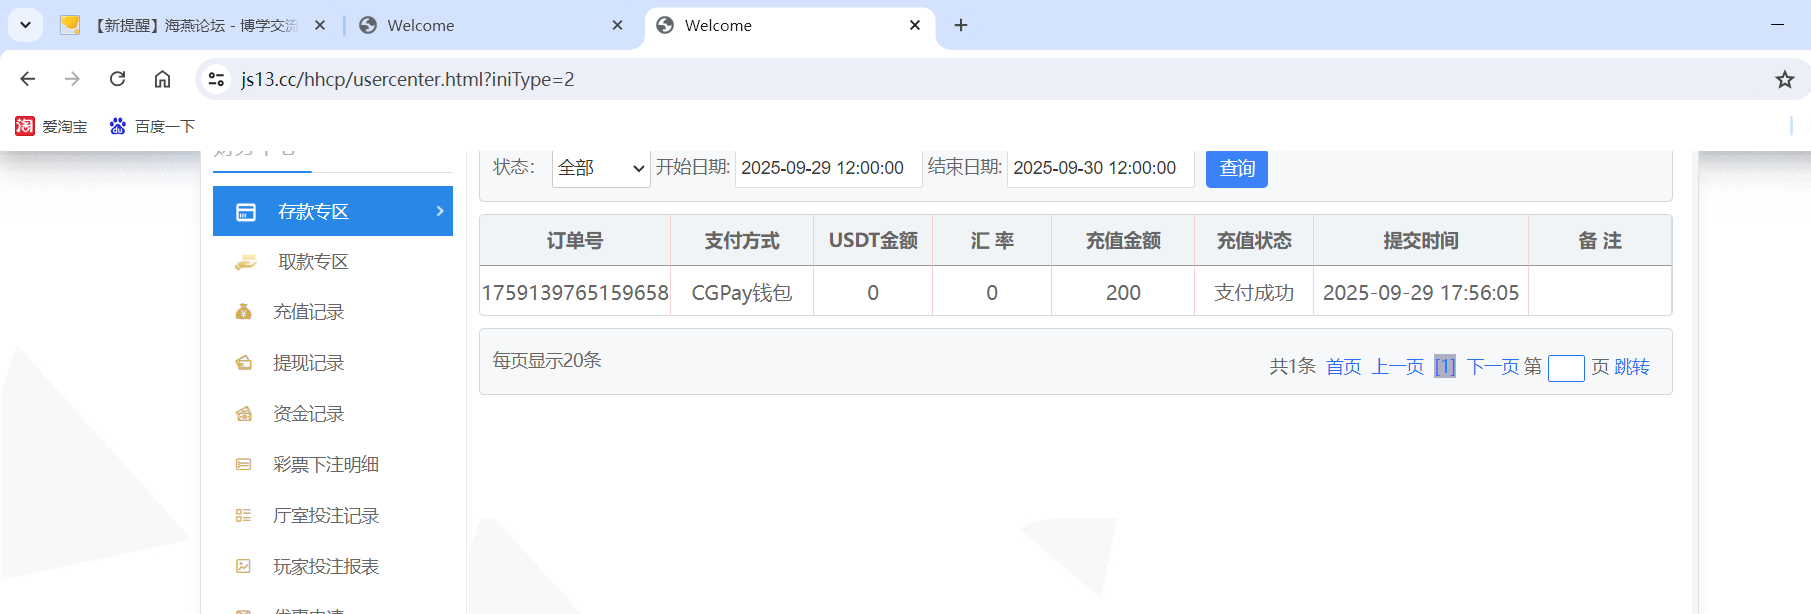Click the browser back arrow
Screen dimensions: 1811x614
[28, 79]
